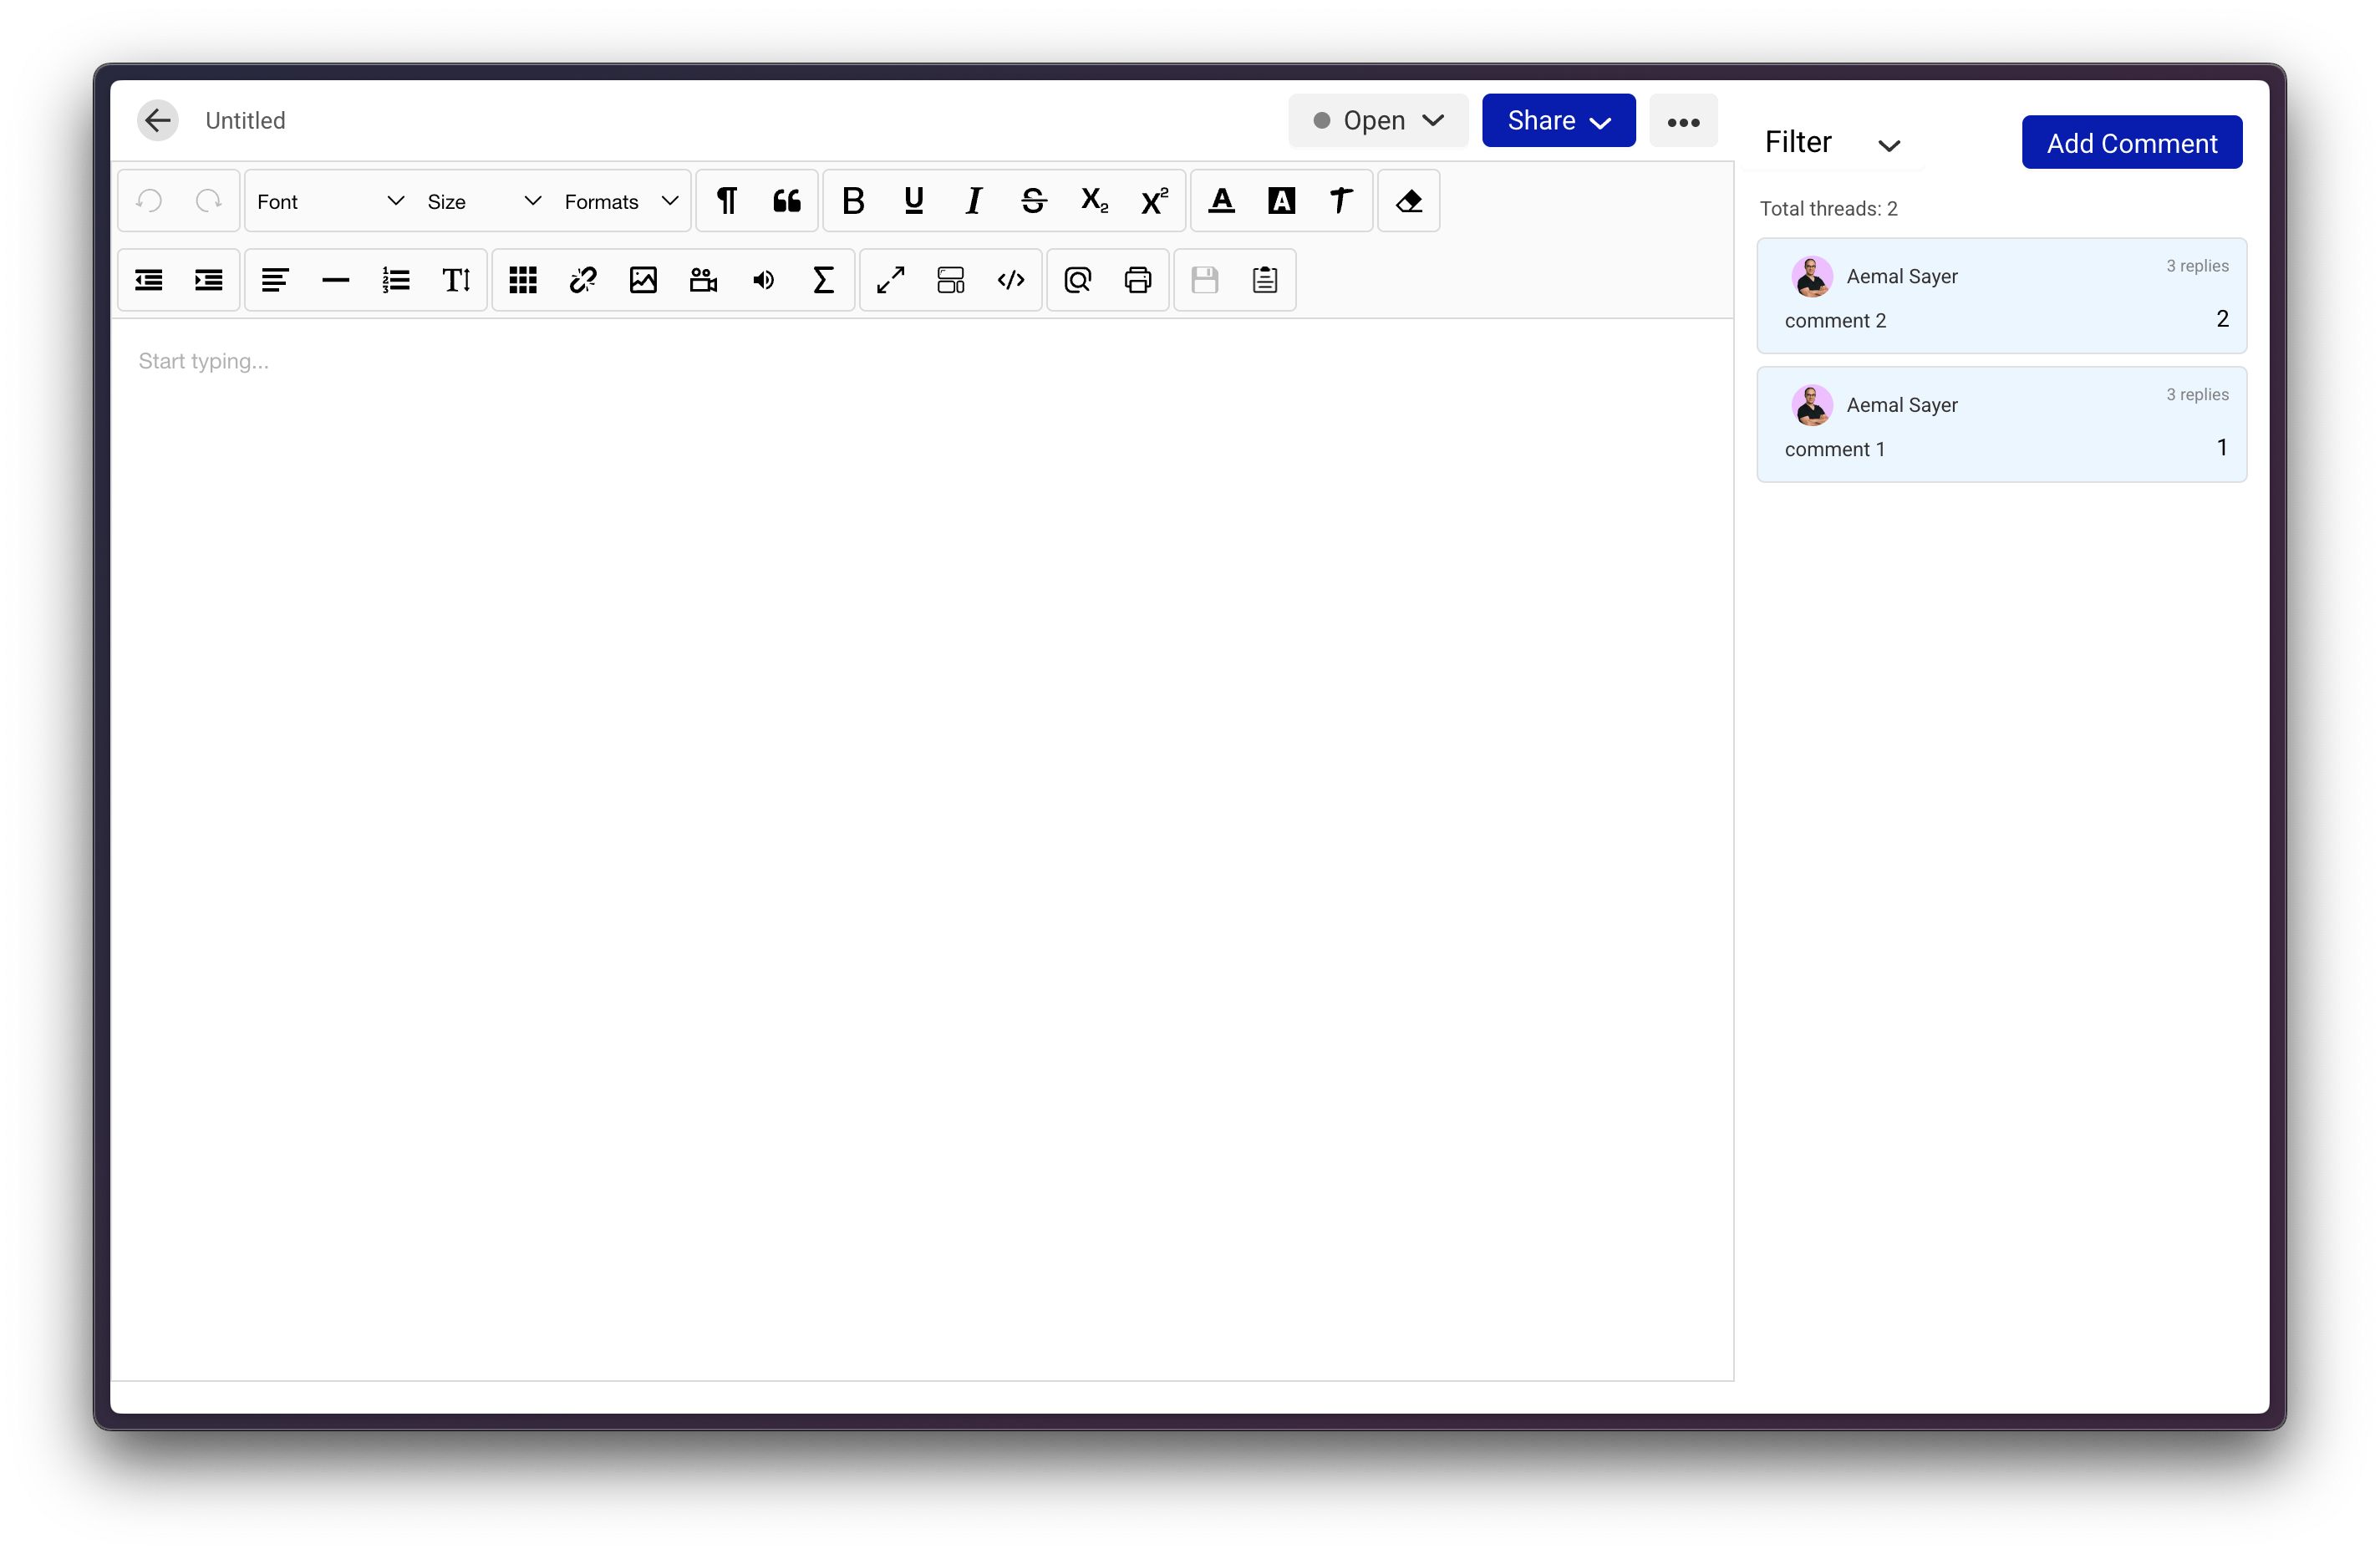Screen dimensions: 2380x1554
Task: Toggle strikethrough formatting
Action: pos(1034,202)
